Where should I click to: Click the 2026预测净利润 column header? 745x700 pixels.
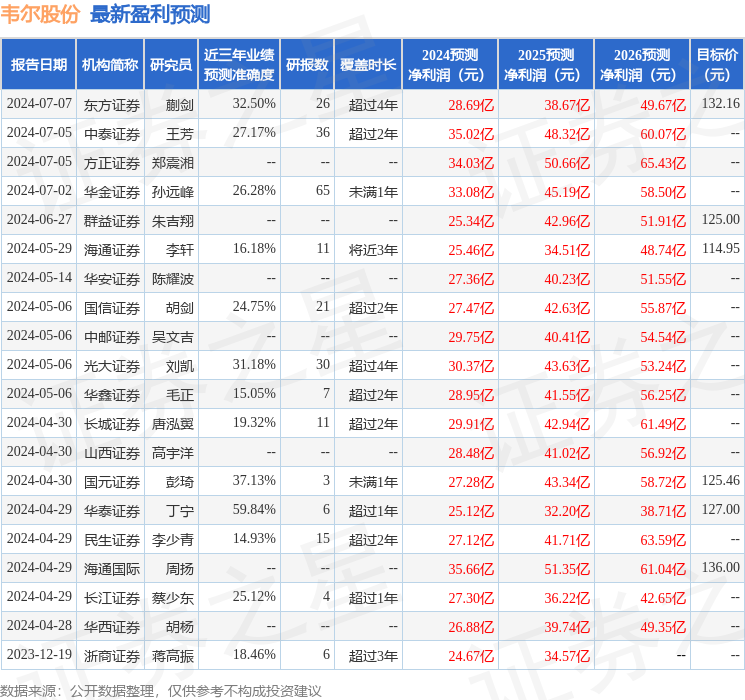642,65
